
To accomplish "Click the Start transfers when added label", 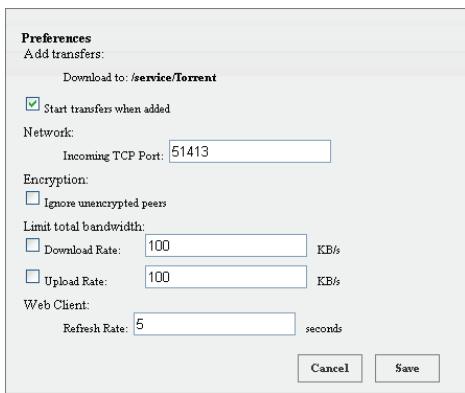I will coord(107,109).
